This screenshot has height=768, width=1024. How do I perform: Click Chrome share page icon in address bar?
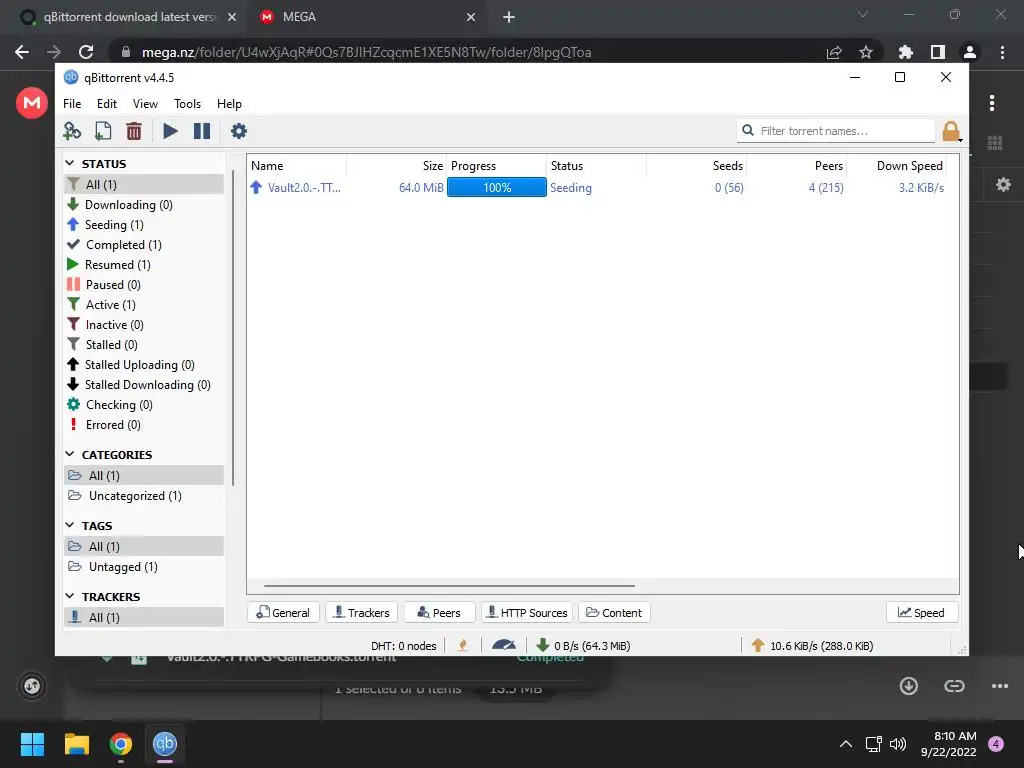[x=834, y=52]
